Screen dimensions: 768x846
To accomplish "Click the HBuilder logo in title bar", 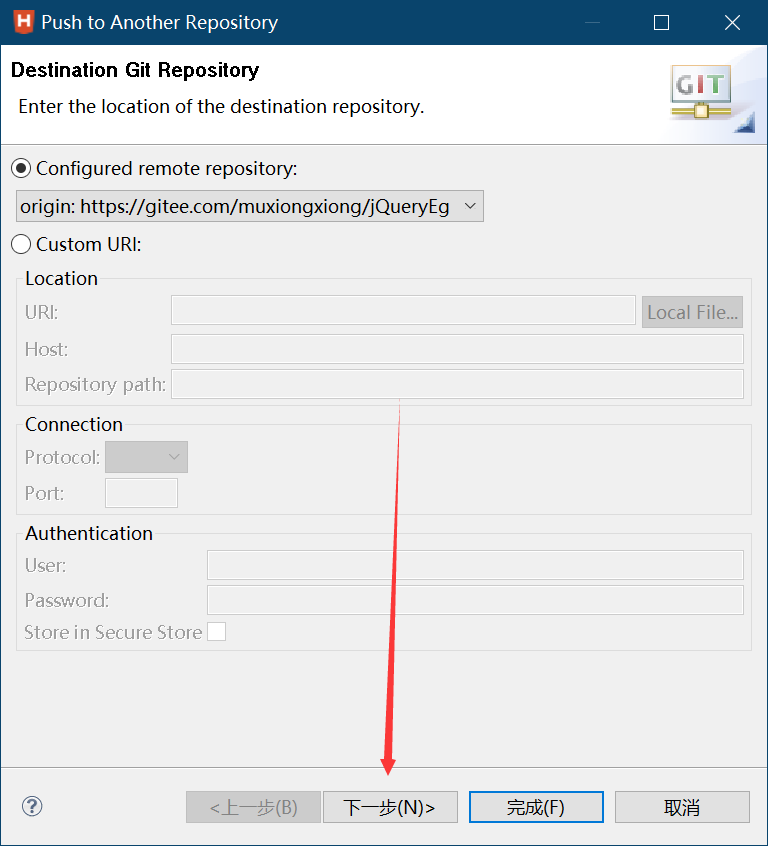I will 24,22.
